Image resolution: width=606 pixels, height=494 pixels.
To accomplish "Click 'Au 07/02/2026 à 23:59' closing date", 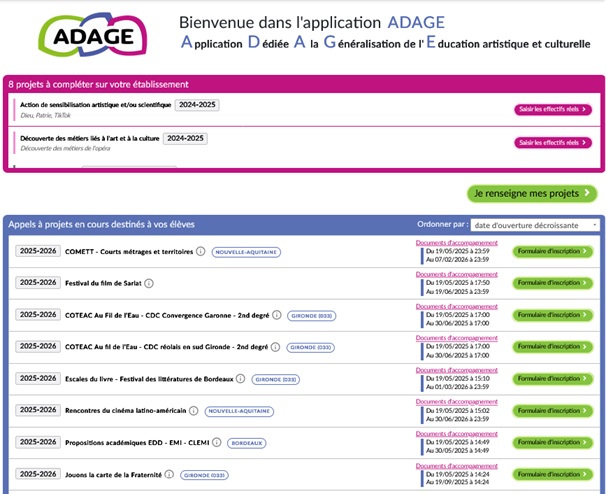I will coord(458,260).
